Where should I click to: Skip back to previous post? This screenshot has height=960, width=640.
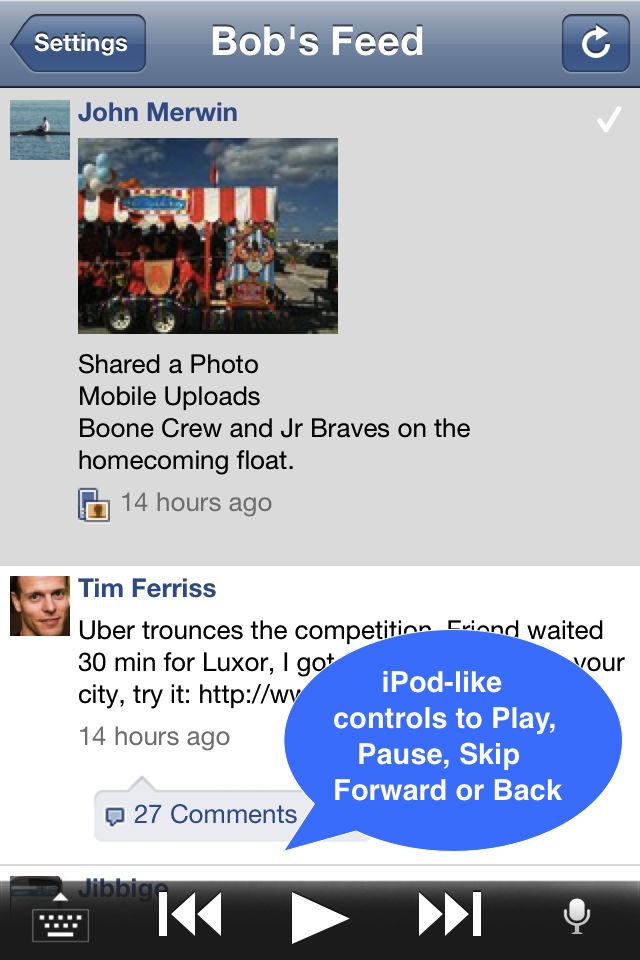pyautogui.click(x=190, y=914)
